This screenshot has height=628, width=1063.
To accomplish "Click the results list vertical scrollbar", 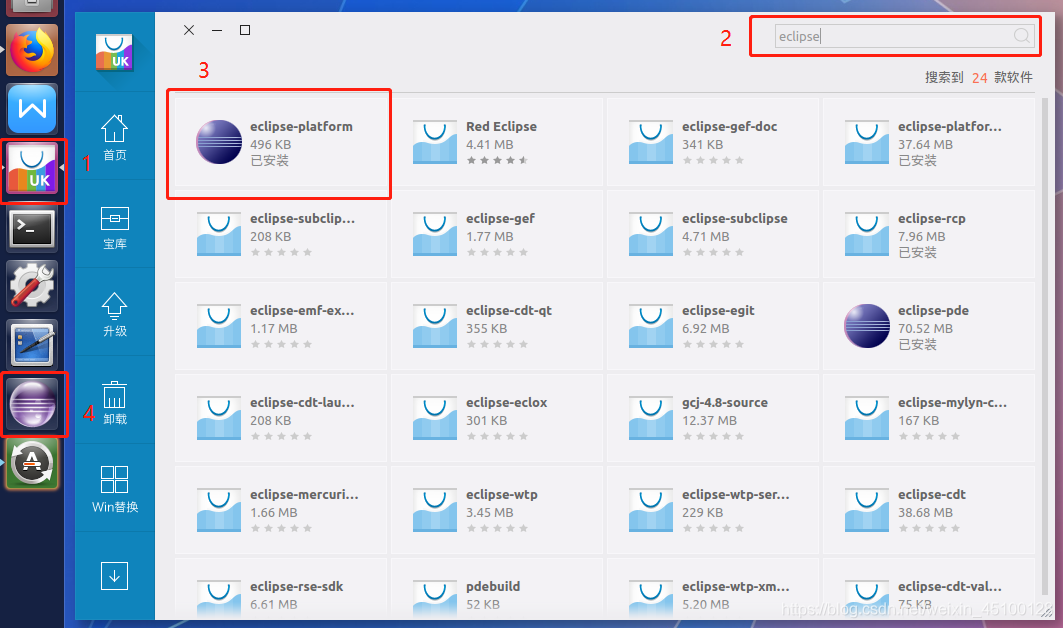I will [1045, 346].
